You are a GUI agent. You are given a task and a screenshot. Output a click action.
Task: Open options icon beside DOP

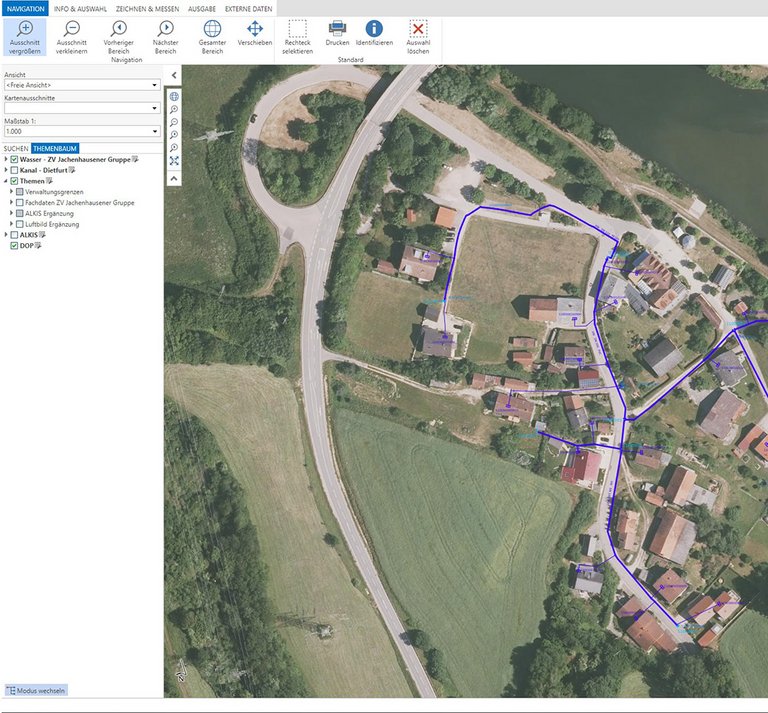[x=38, y=245]
